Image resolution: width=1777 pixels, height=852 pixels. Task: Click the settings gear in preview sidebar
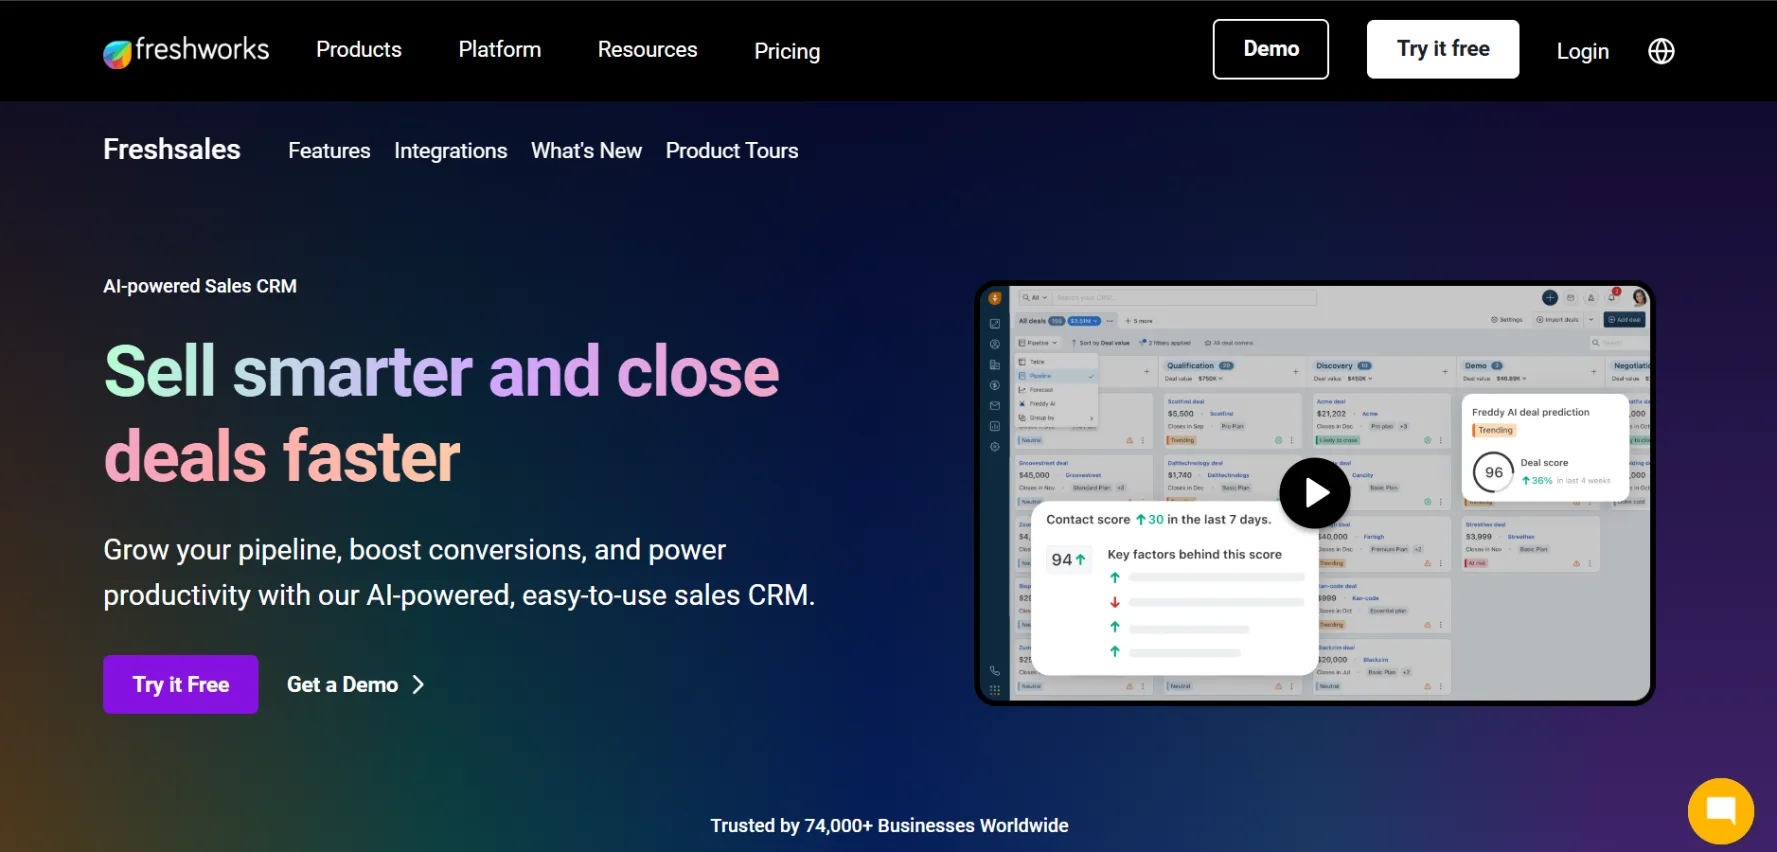pyautogui.click(x=994, y=447)
